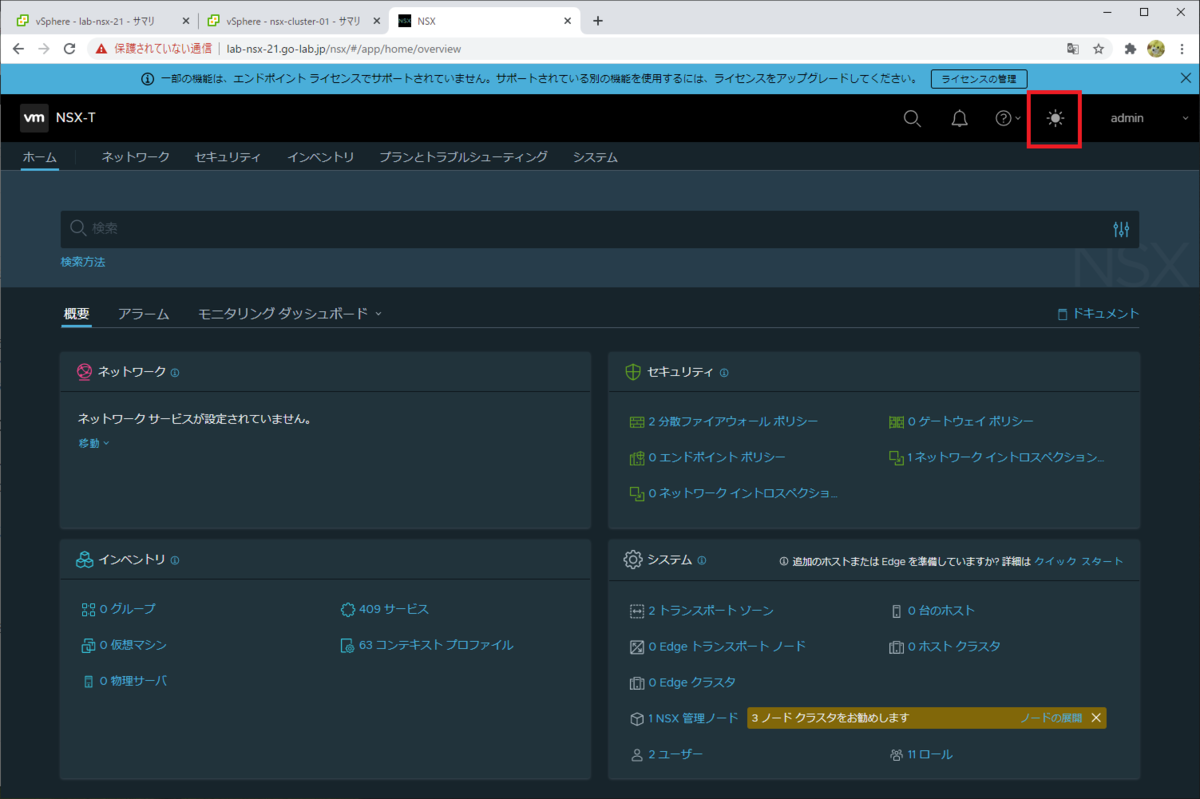Open a new browser tab
The width and height of the screenshot is (1200, 799).
(x=598, y=21)
